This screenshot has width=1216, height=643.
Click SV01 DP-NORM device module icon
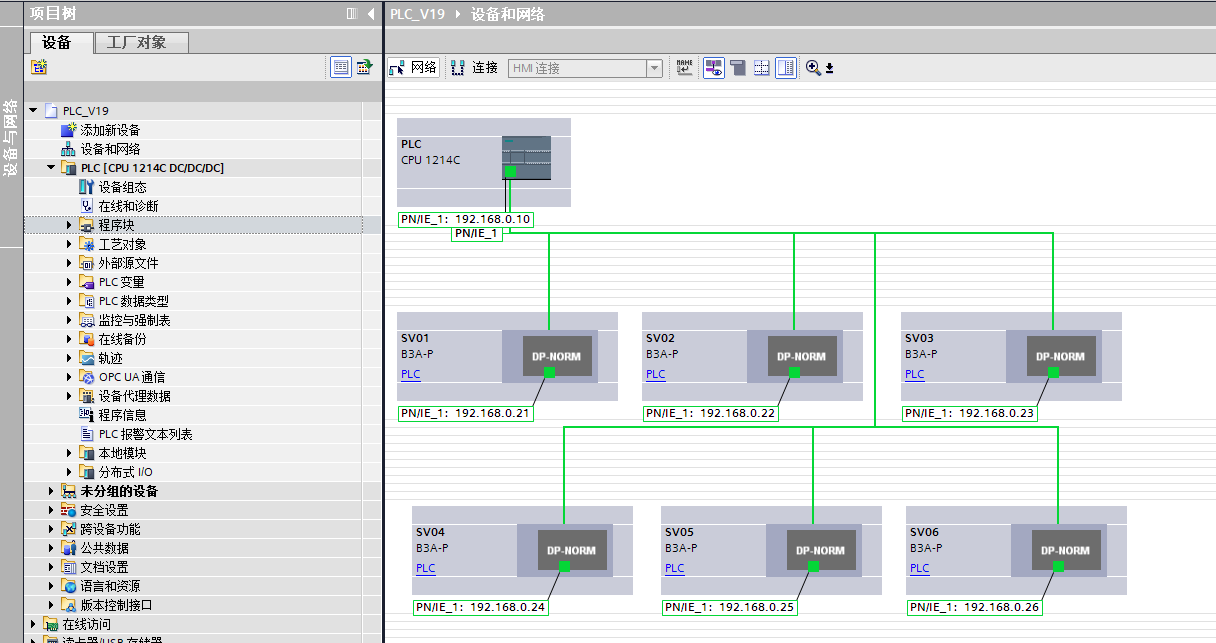[556, 356]
